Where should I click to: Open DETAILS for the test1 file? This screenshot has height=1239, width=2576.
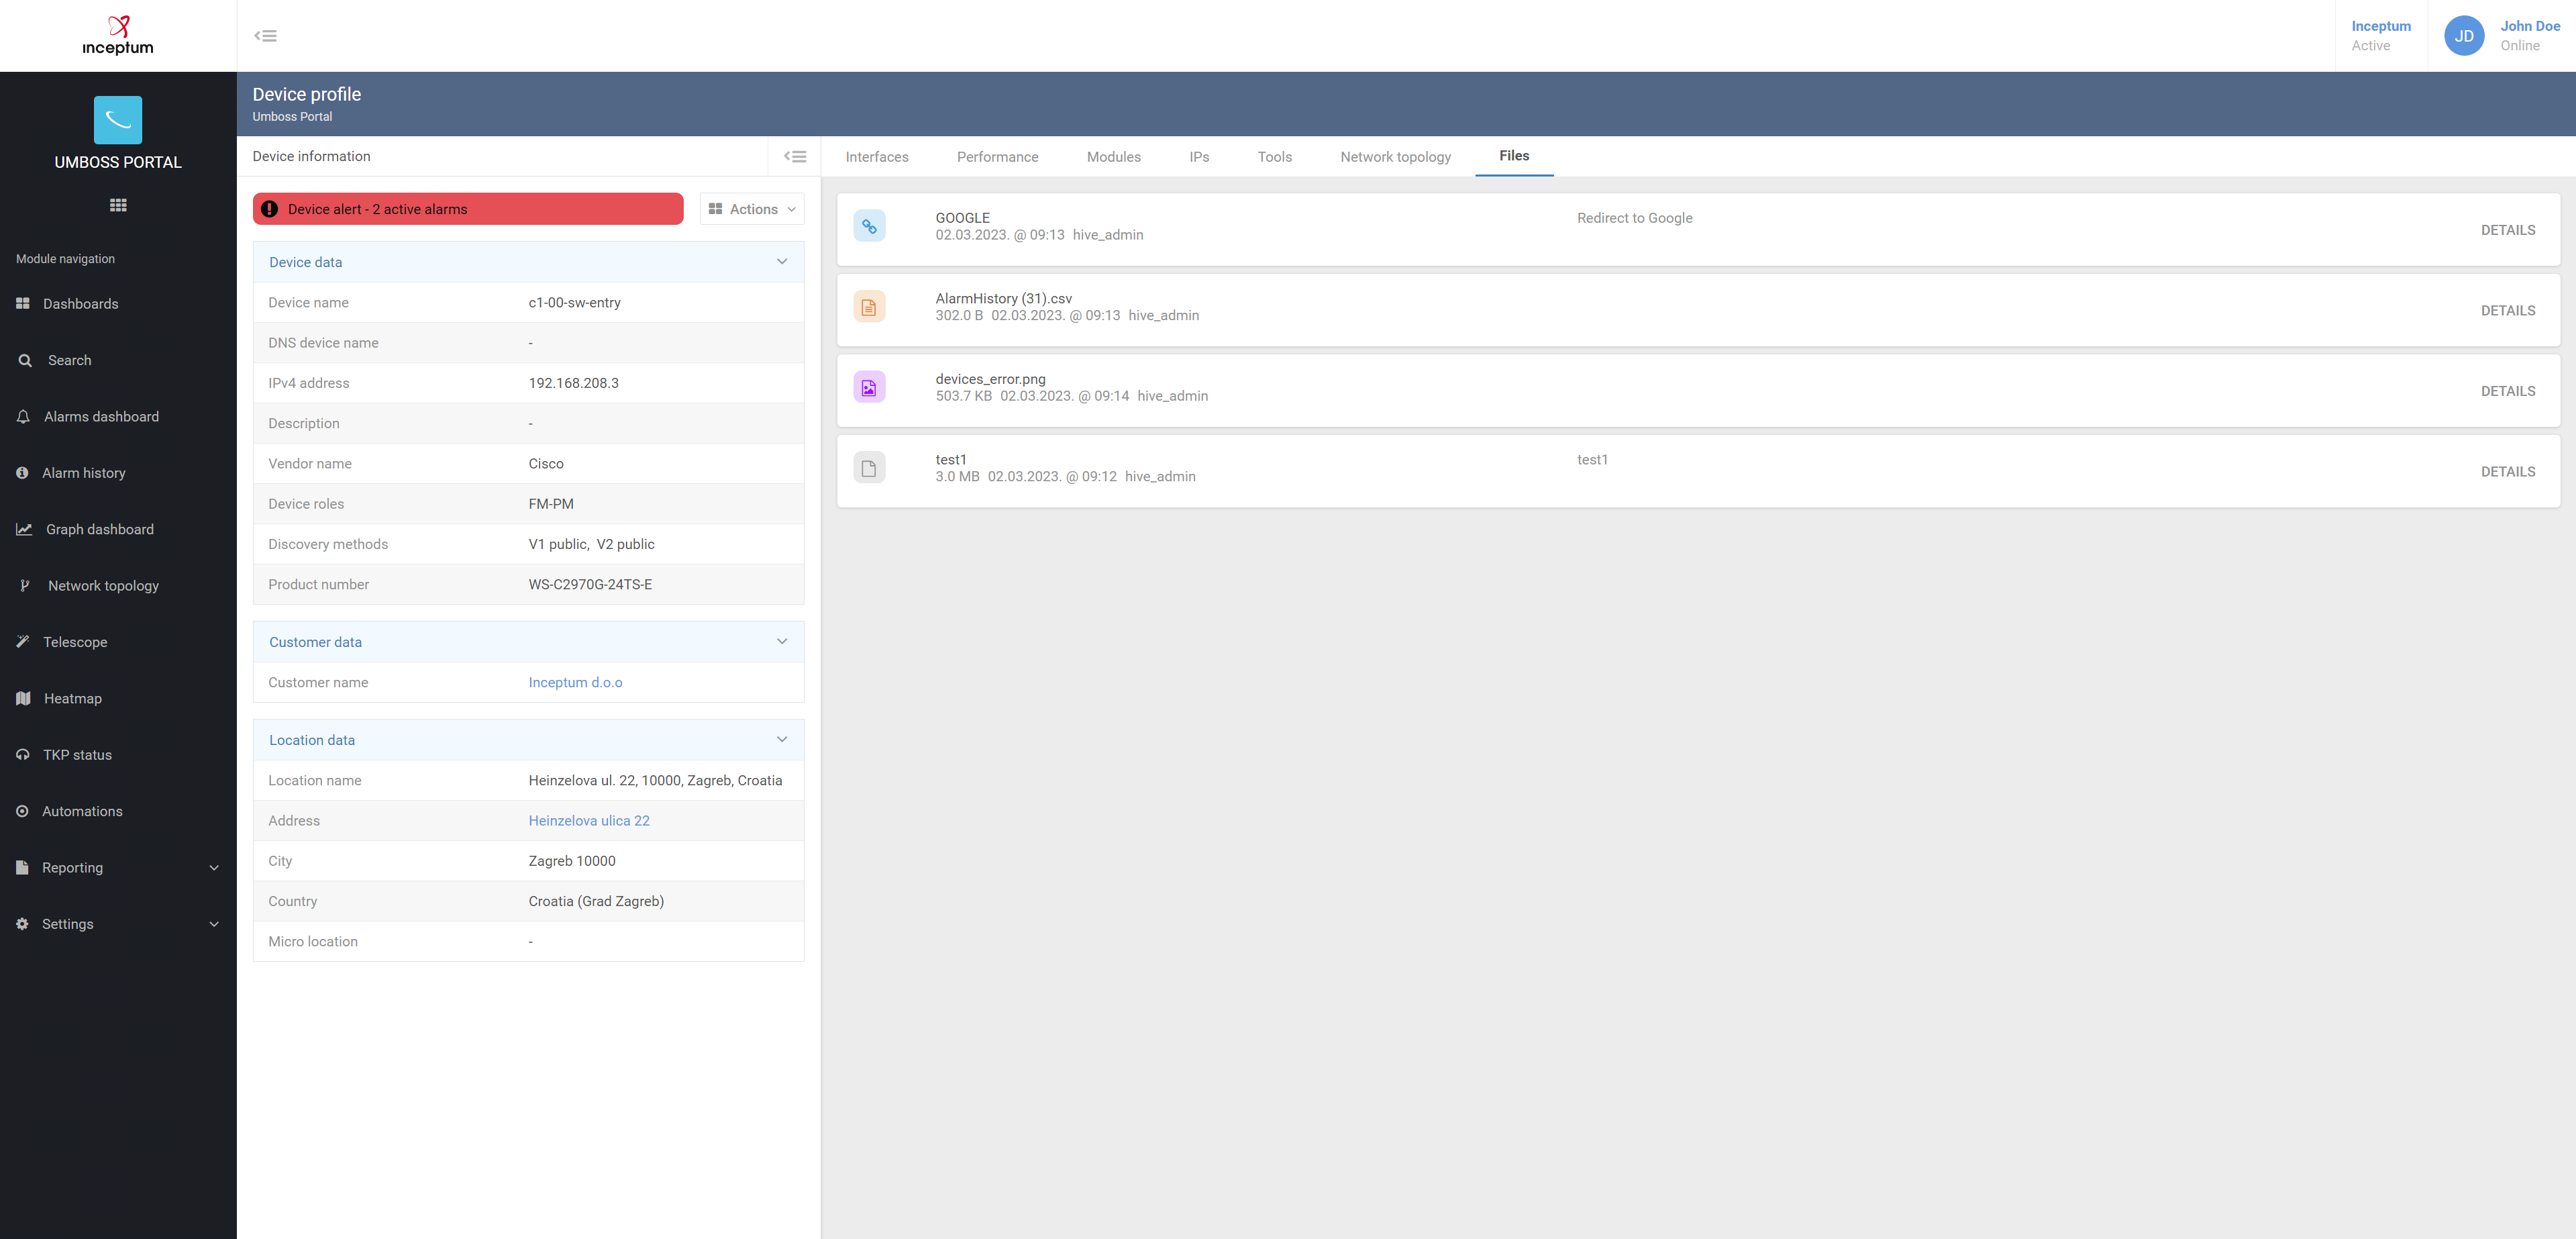pos(2508,472)
